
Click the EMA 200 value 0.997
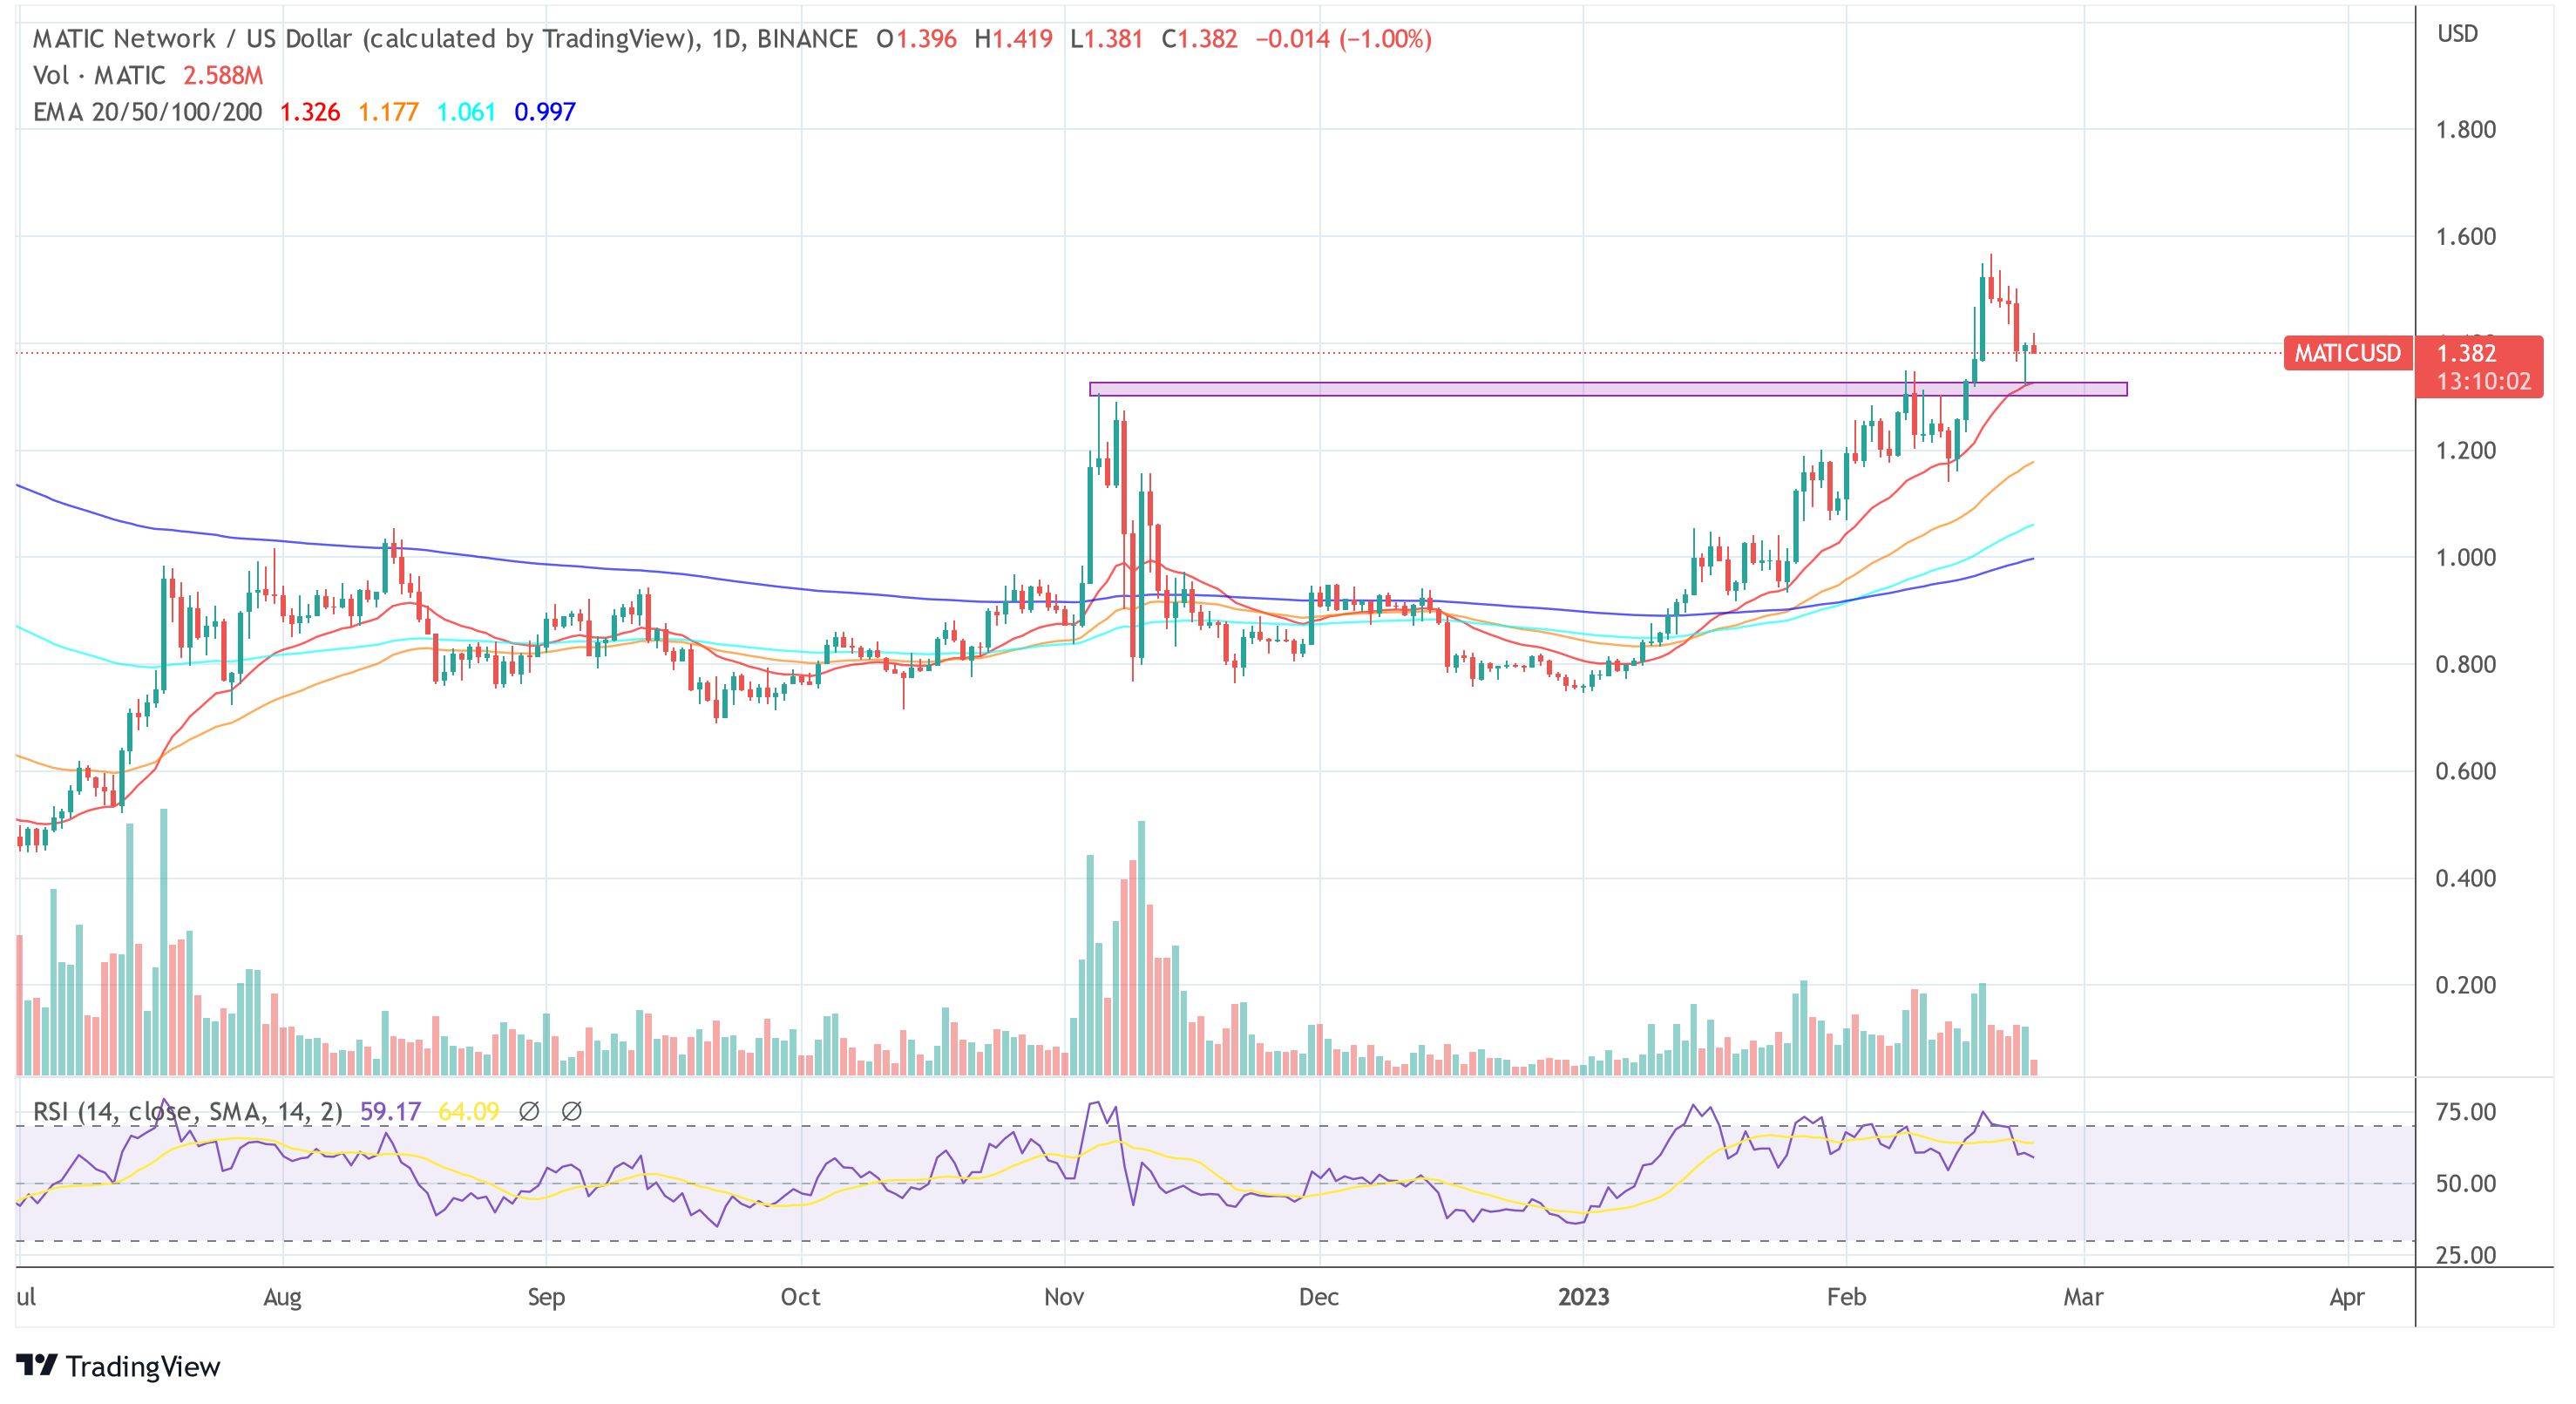pyautogui.click(x=545, y=112)
